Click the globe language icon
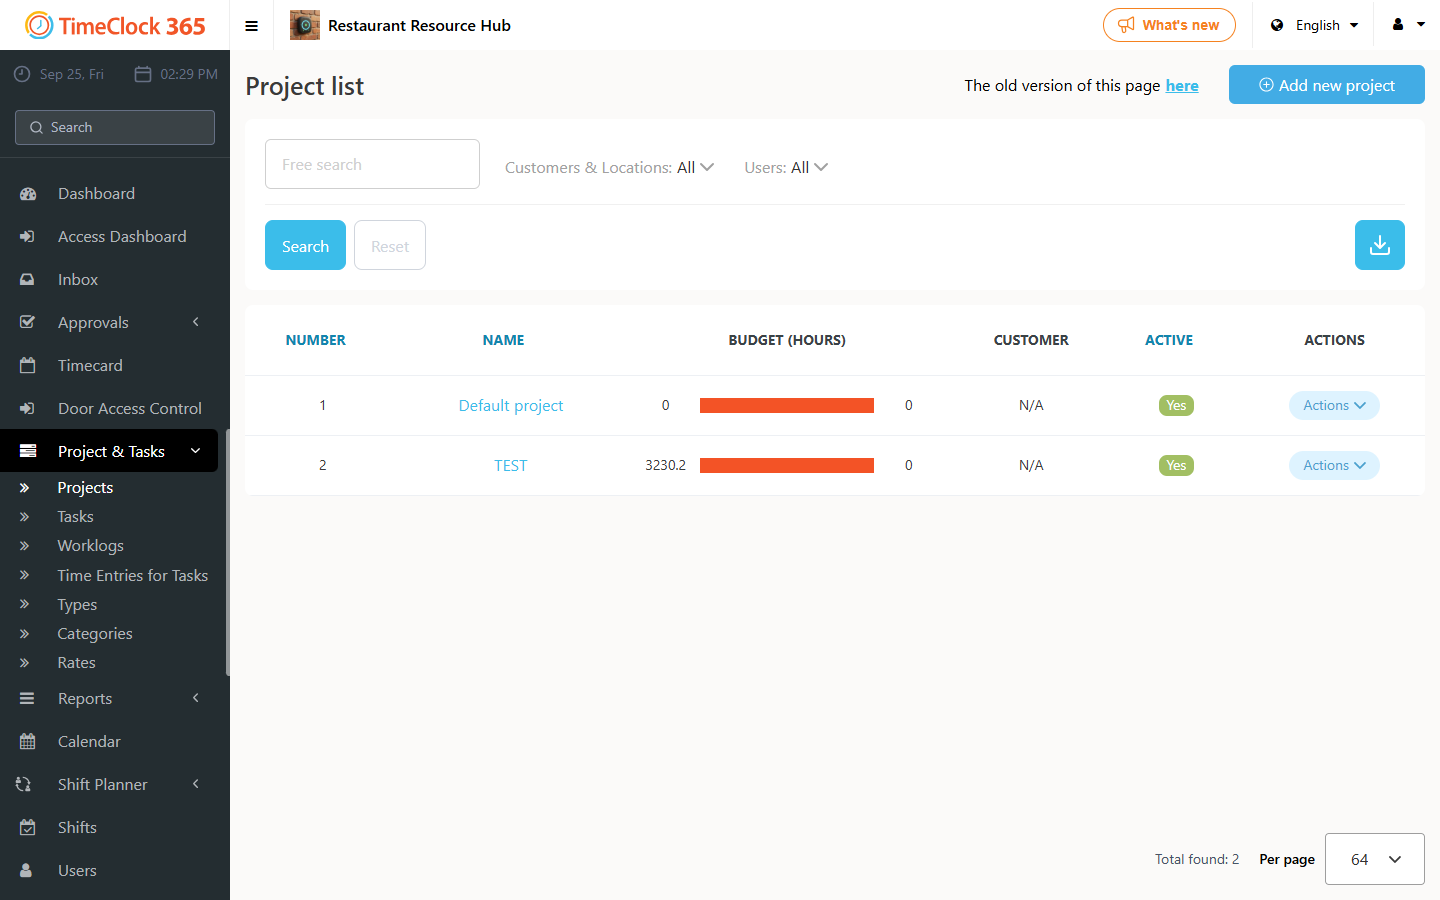Image resolution: width=1440 pixels, height=900 pixels. (1277, 25)
